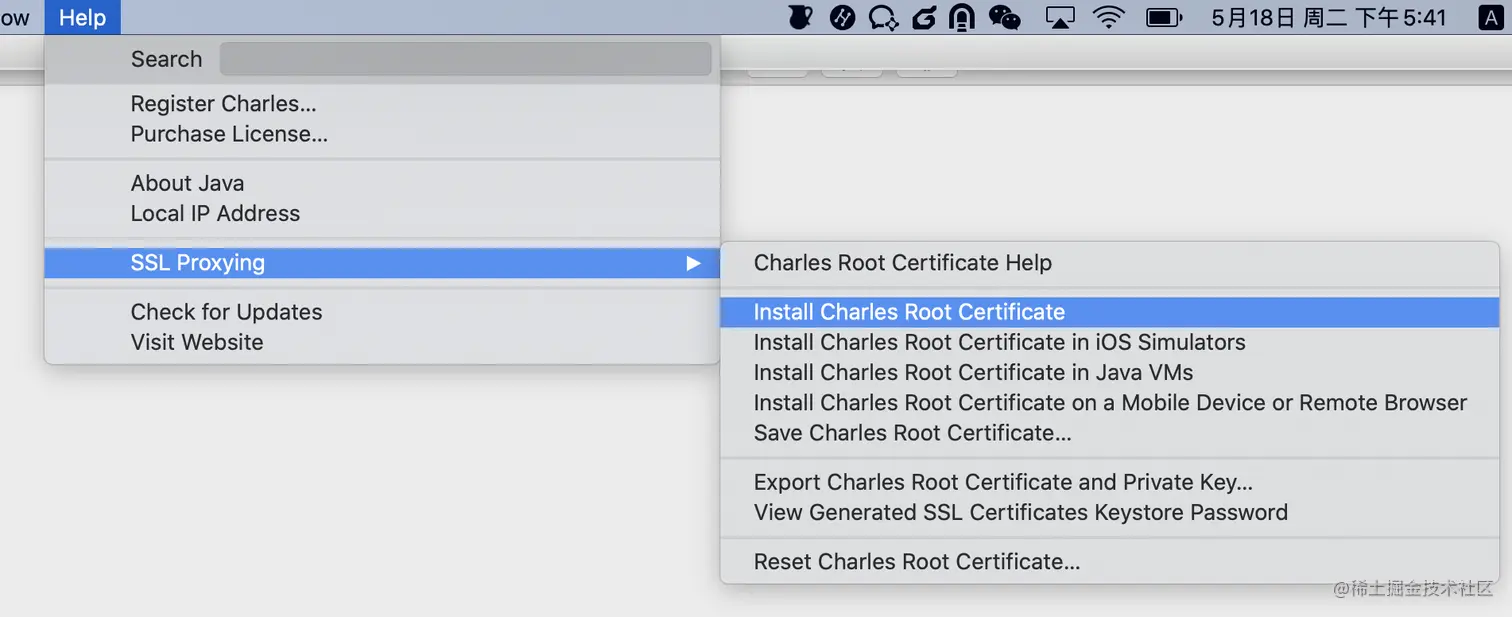
Task: Click the Wi-Fi status icon
Action: pos(1109,17)
